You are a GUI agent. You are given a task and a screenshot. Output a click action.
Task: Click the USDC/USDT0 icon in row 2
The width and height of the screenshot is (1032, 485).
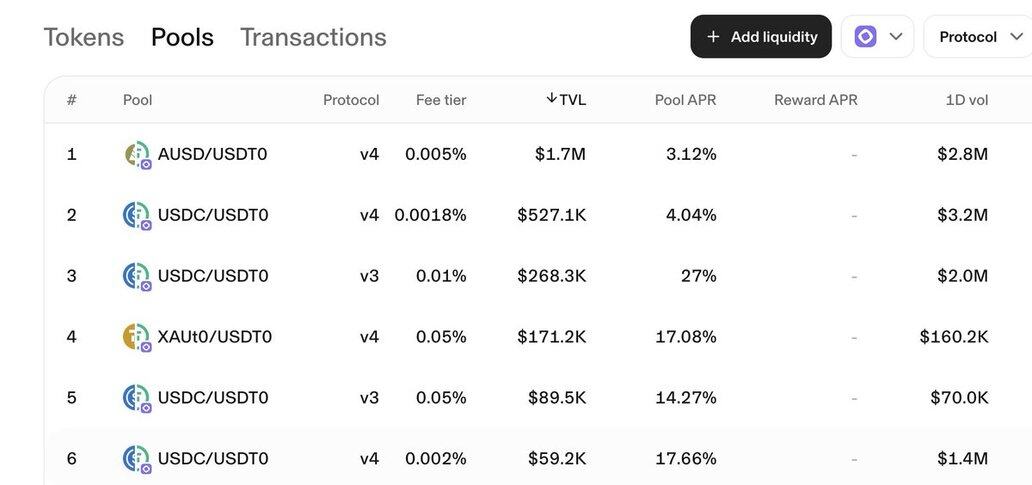(136, 215)
